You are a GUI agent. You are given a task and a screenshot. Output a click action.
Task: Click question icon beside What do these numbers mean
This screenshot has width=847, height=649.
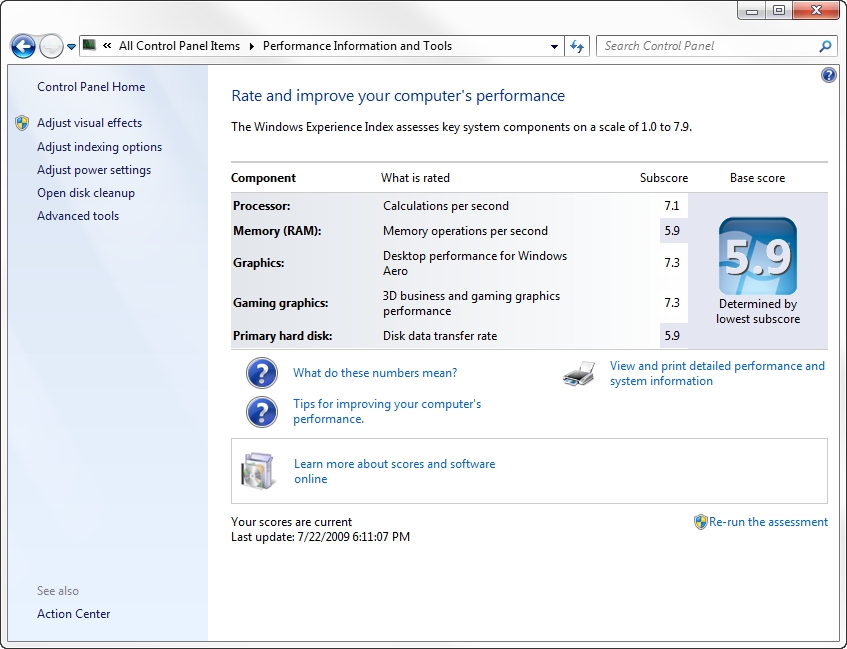tap(262, 373)
